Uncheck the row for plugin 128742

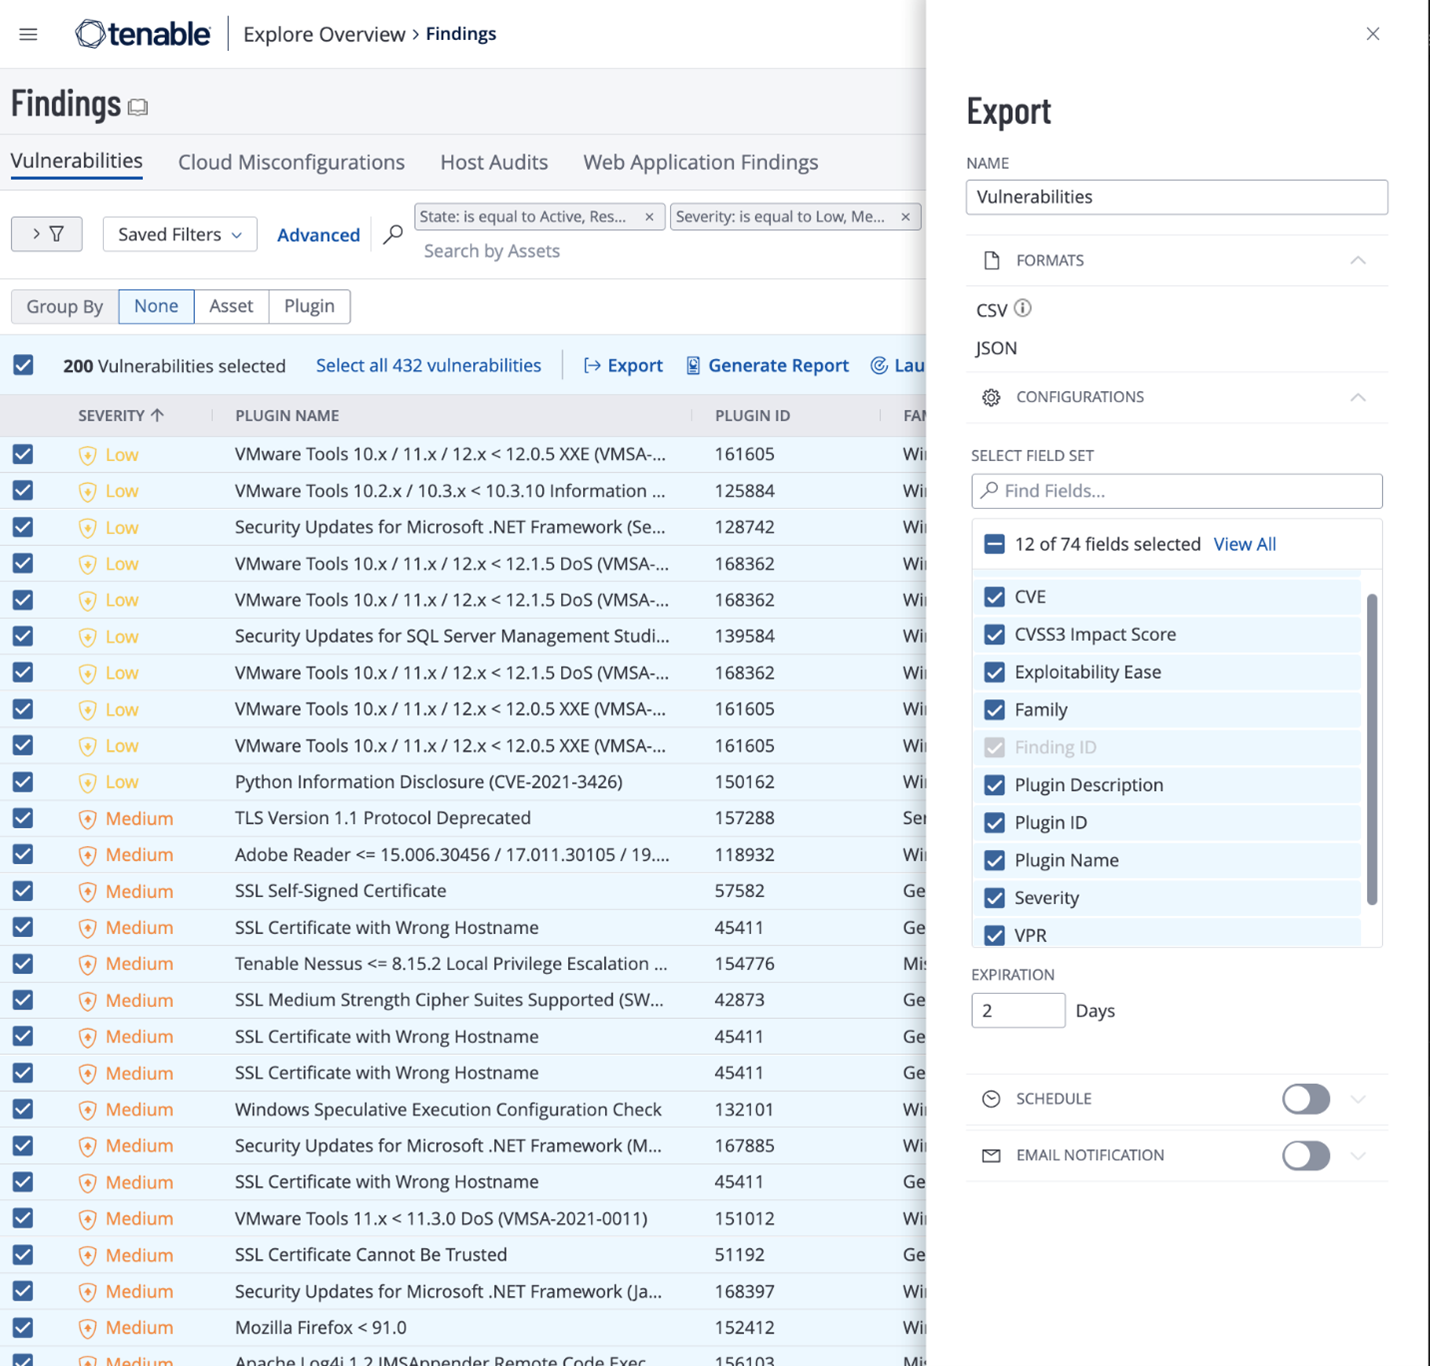point(23,527)
